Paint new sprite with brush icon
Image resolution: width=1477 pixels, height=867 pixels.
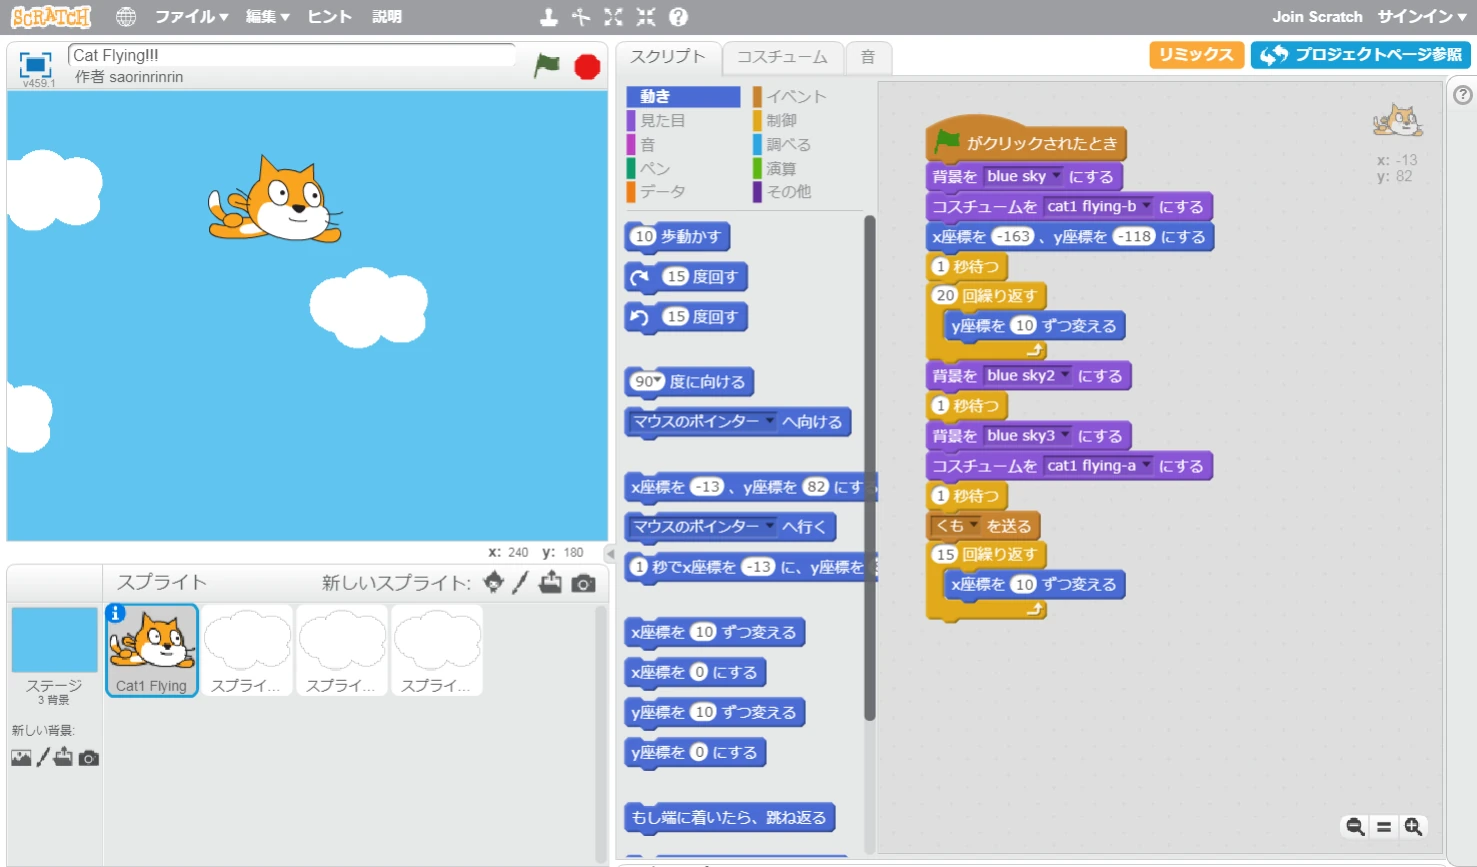click(x=520, y=583)
